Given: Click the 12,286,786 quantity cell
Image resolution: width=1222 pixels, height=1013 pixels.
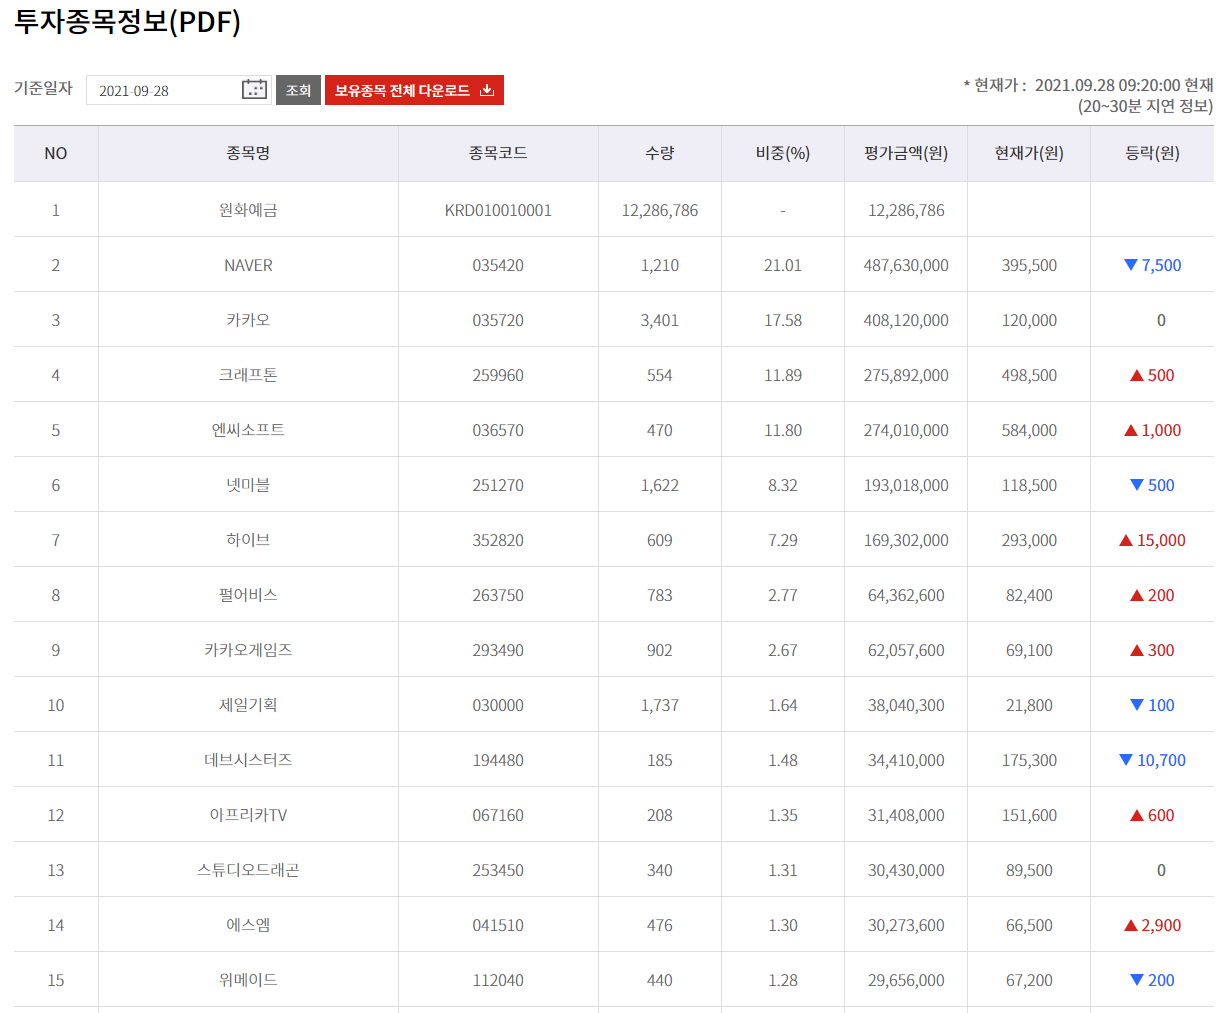Looking at the screenshot, I should [x=660, y=210].
